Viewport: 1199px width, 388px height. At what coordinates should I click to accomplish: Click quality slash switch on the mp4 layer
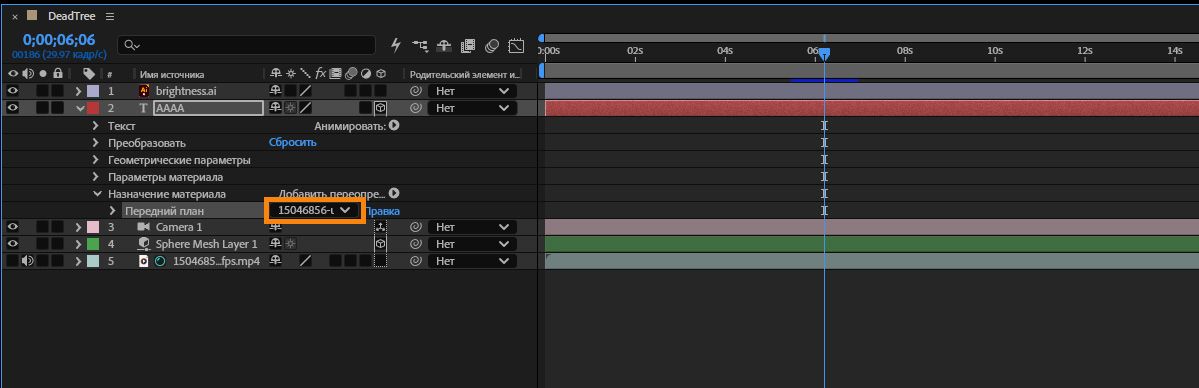[x=305, y=261]
